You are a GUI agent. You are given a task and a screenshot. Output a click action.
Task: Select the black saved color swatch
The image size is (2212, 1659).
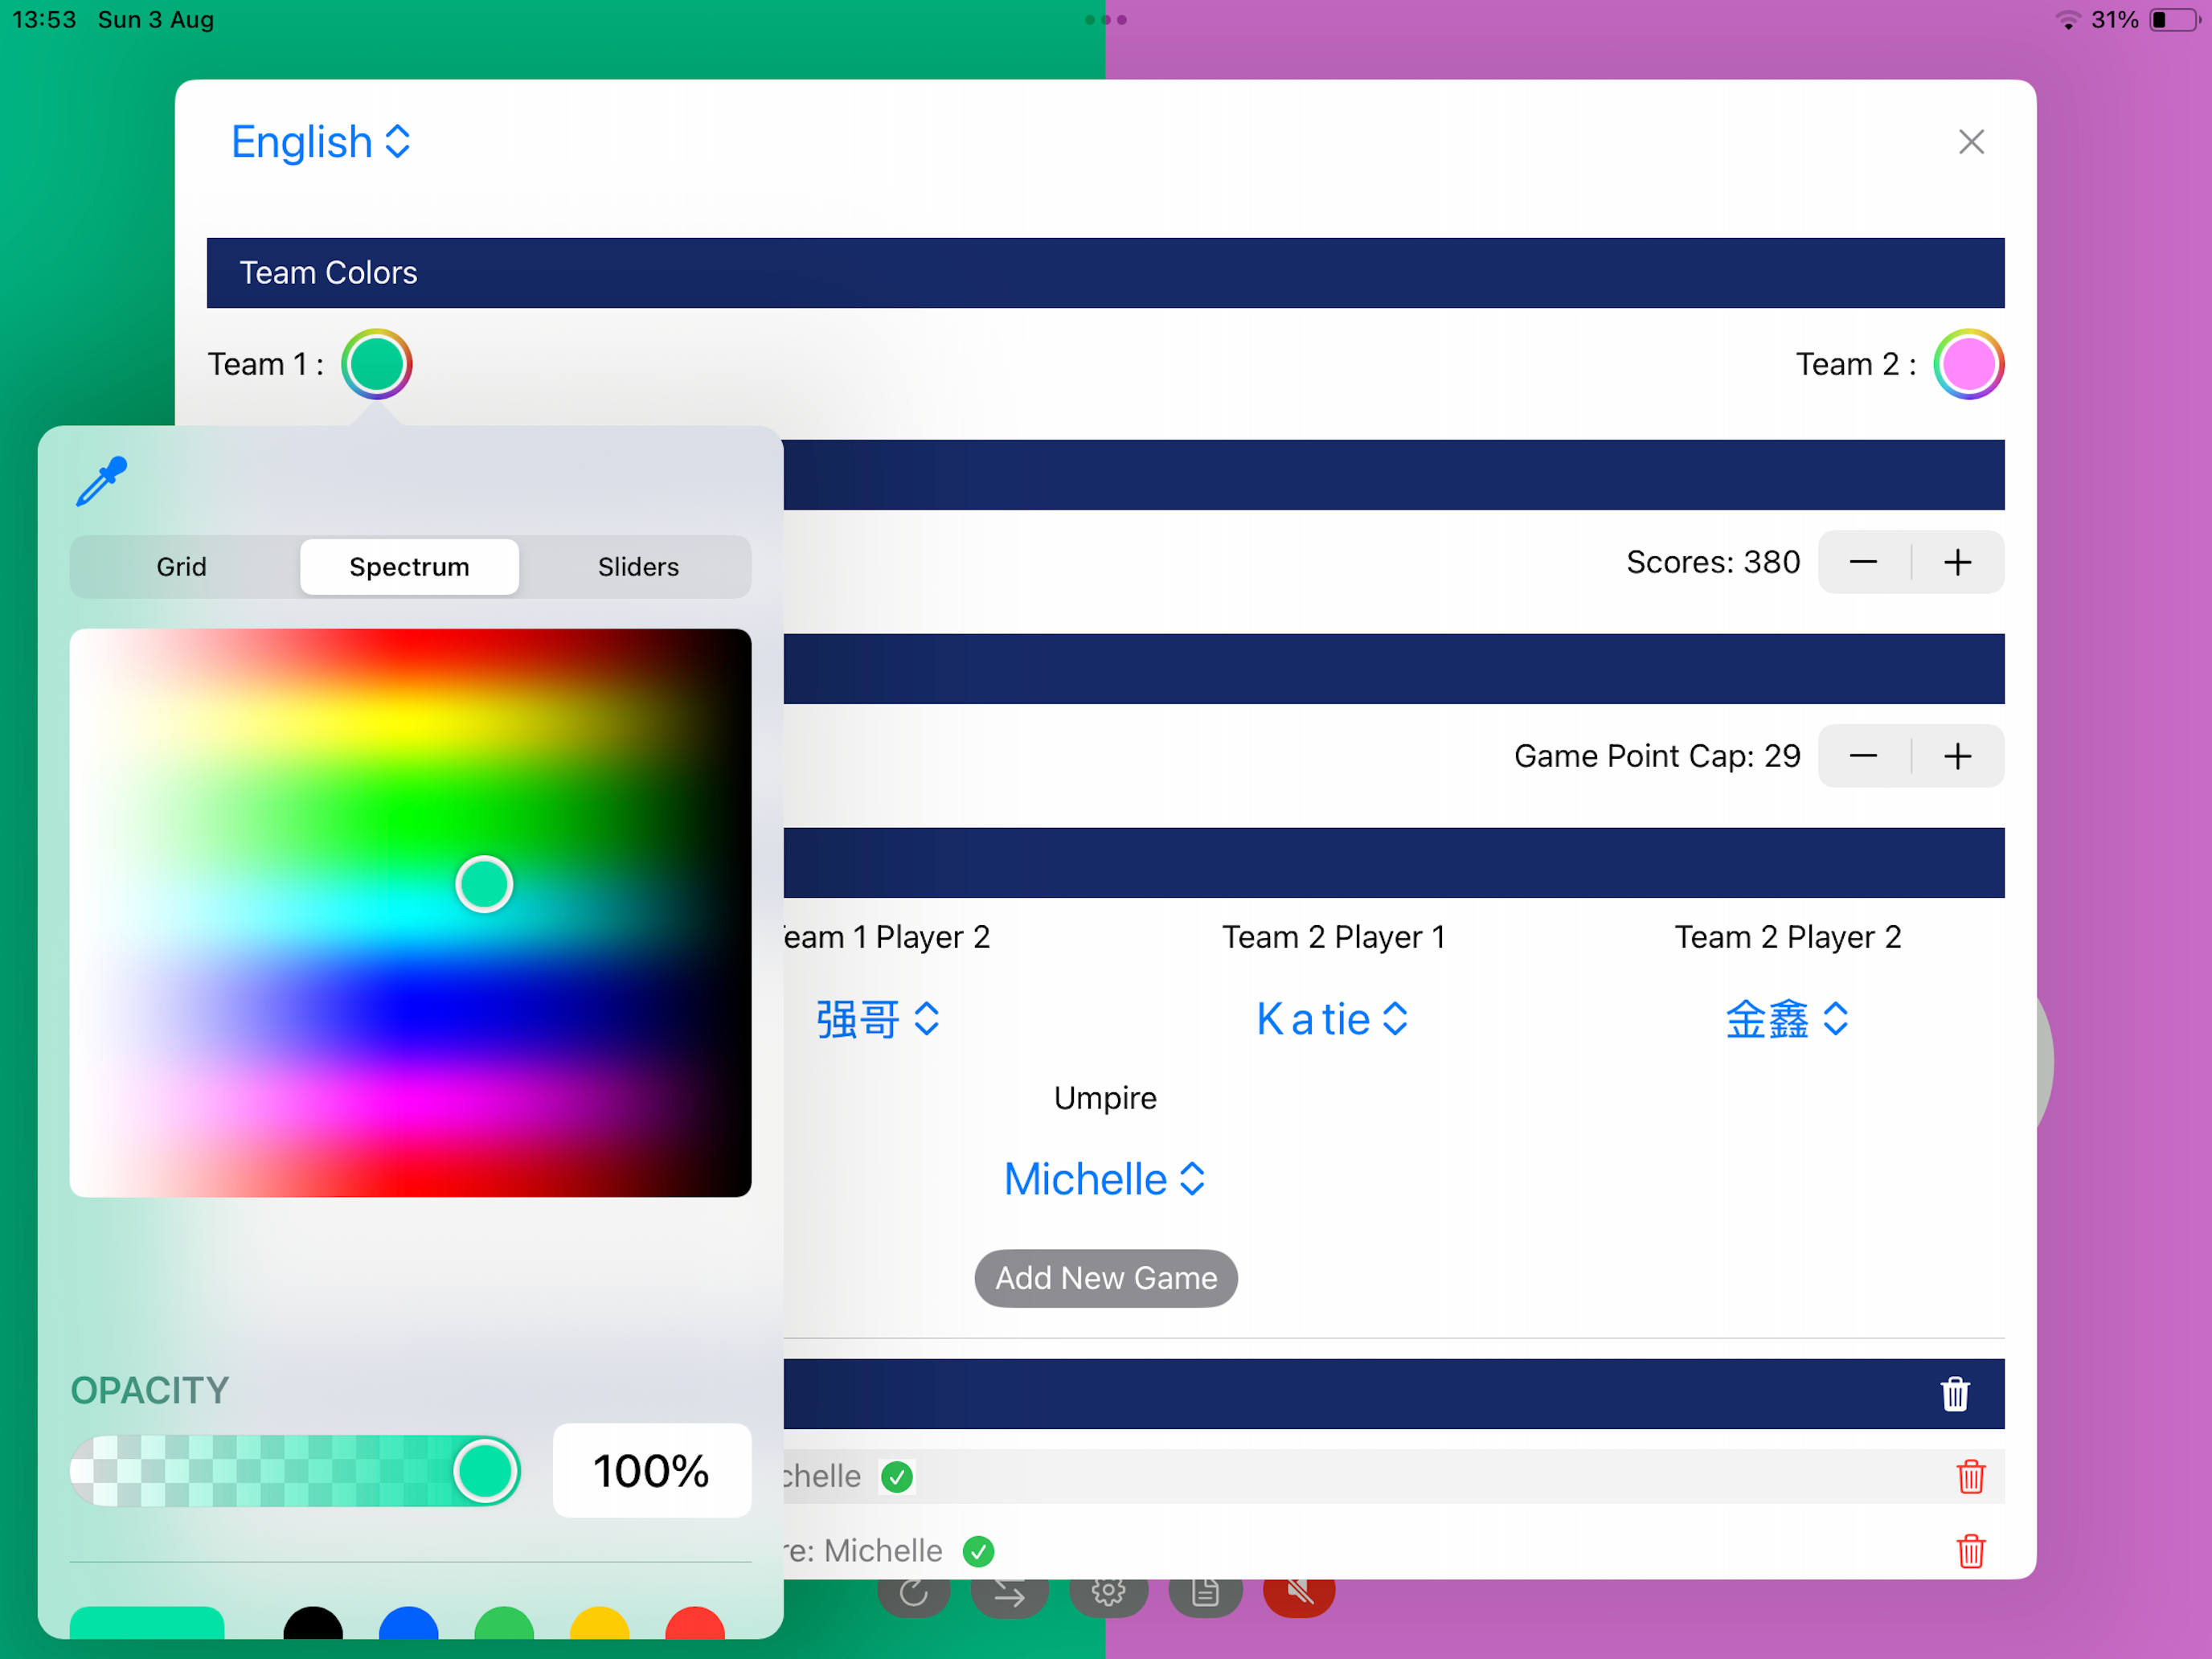[x=313, y=1623]
